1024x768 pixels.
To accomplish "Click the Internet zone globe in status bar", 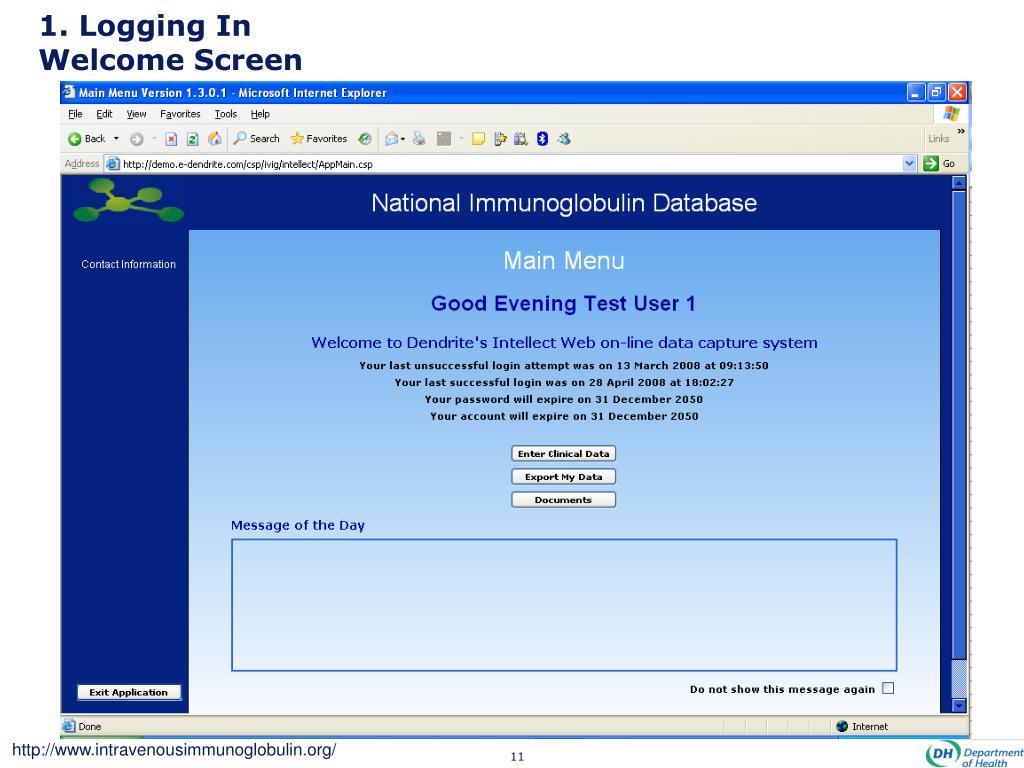I will pyautogui.click(x=842, y=726).
